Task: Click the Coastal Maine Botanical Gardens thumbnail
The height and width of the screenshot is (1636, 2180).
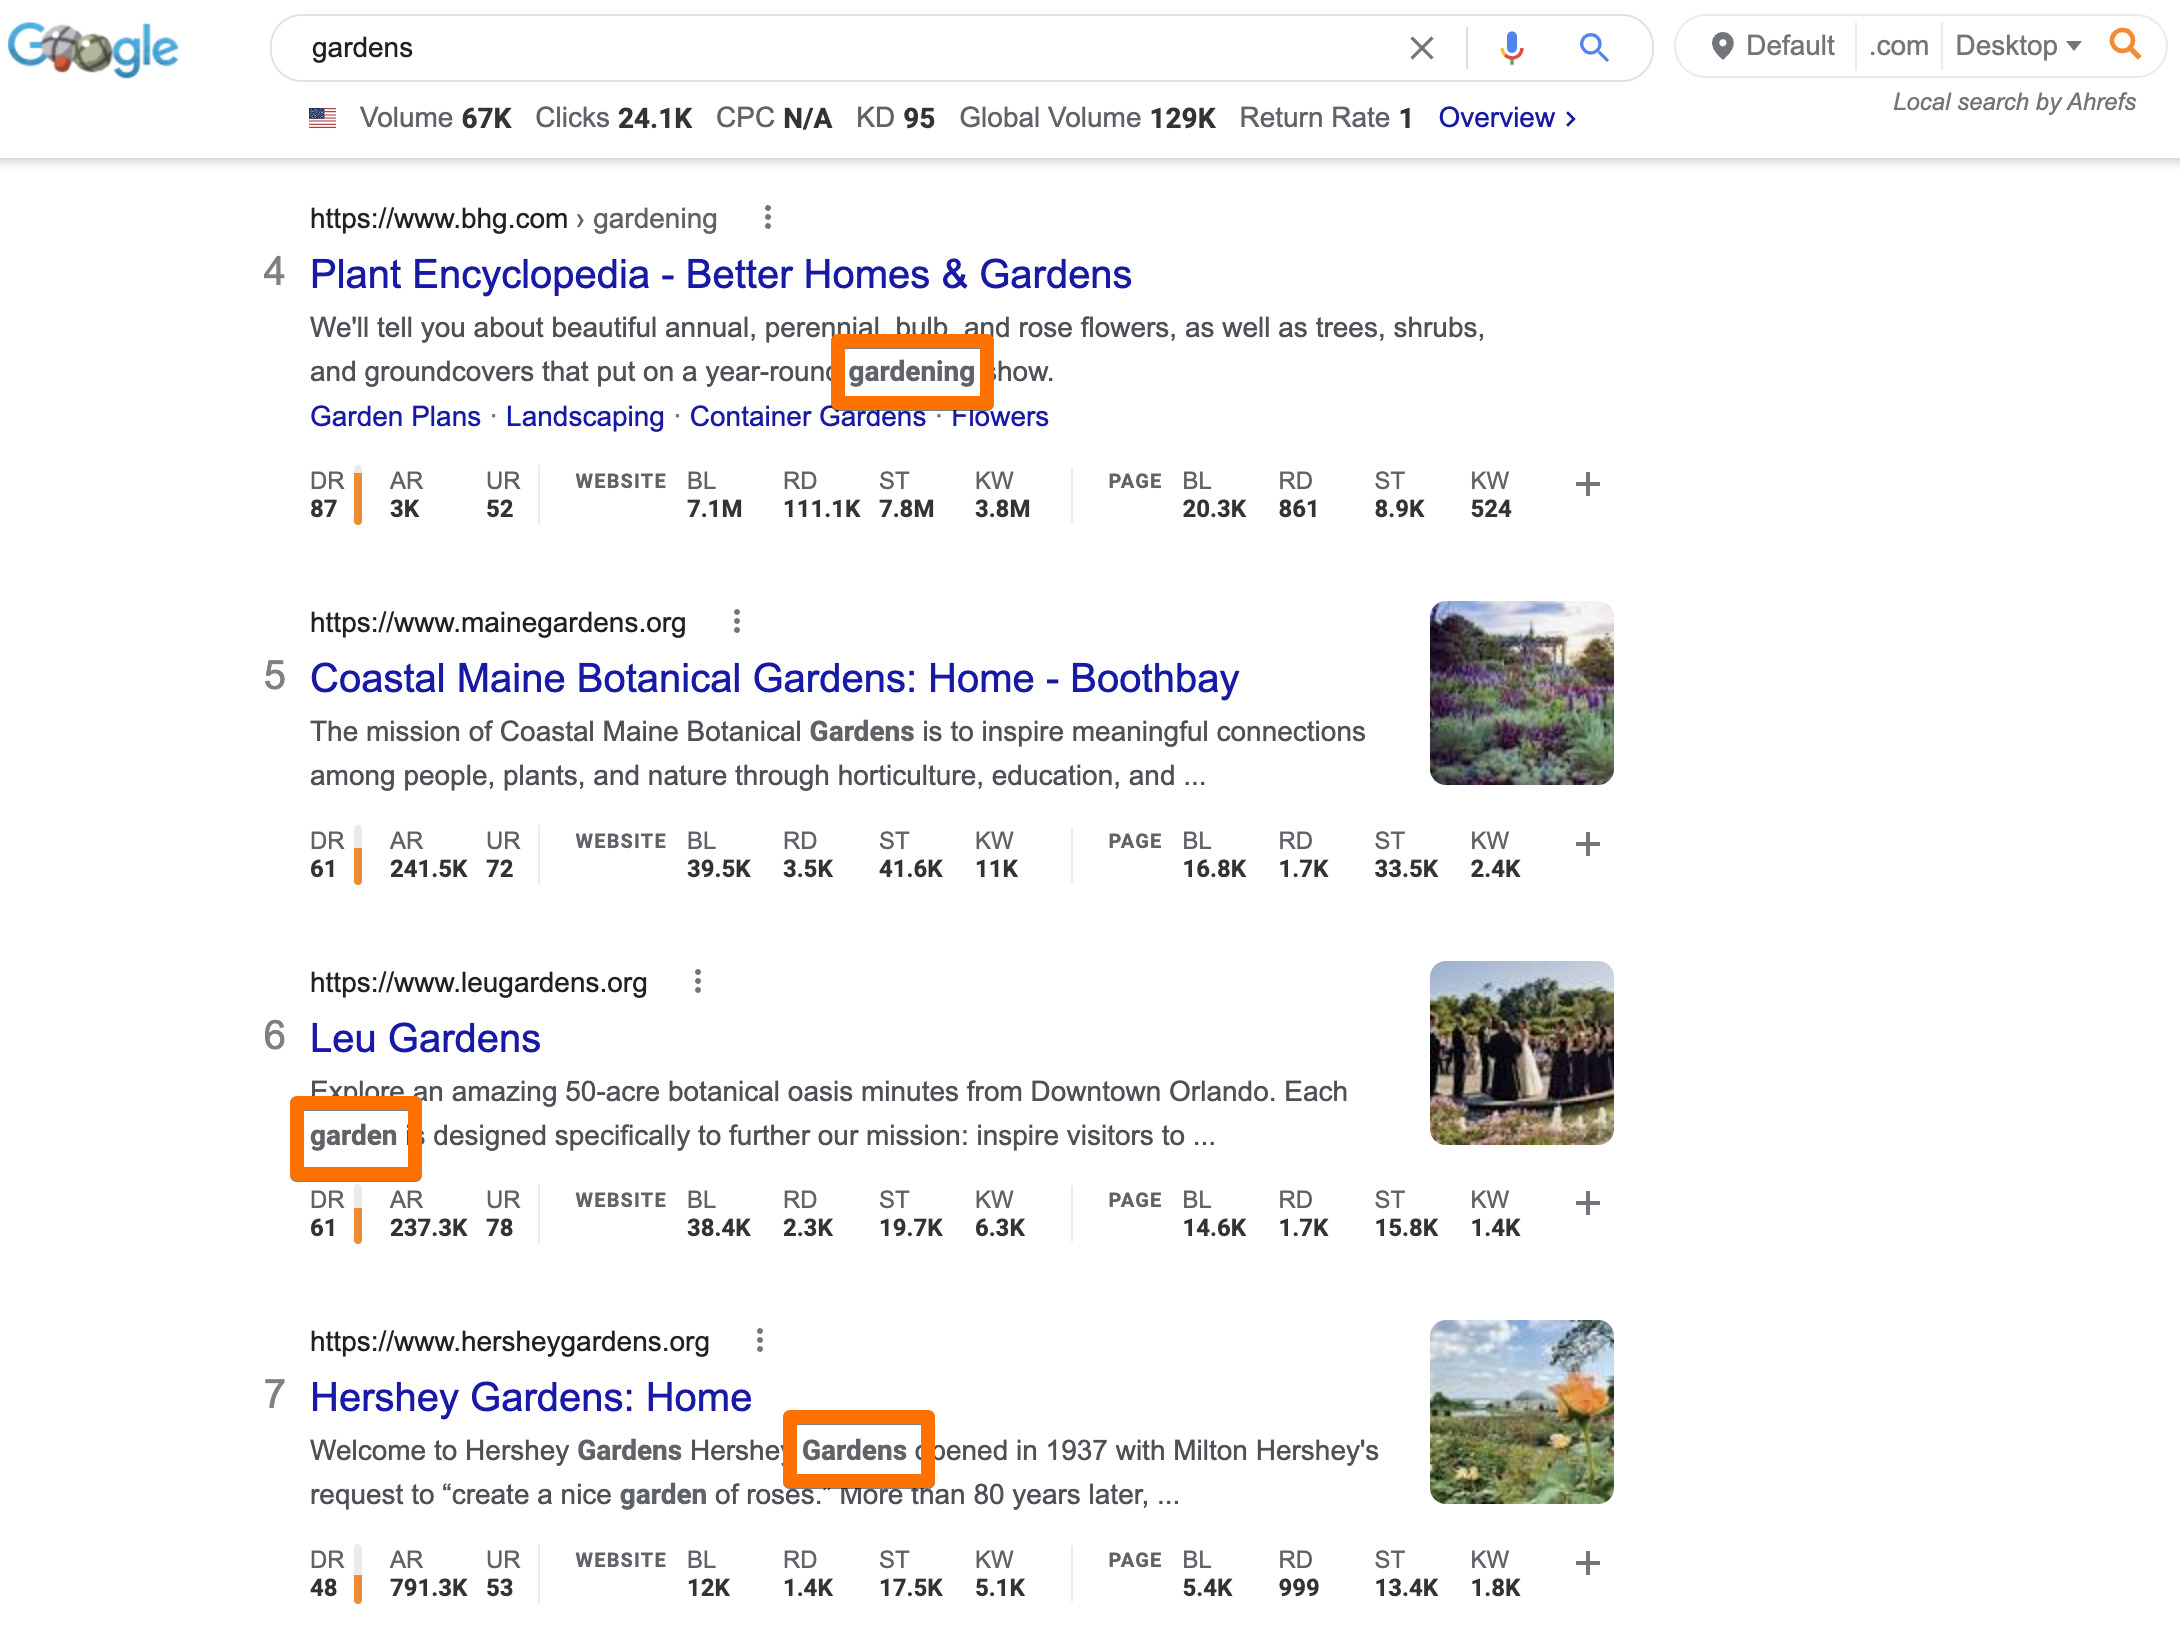Action: 1521,694
